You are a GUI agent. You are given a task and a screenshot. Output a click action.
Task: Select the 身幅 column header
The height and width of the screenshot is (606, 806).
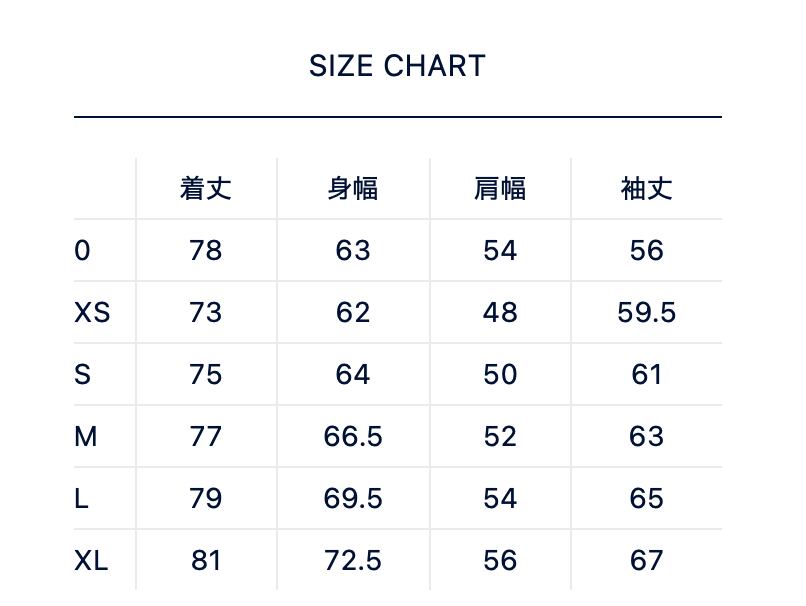pyautogui.click(x=353, y=189)
